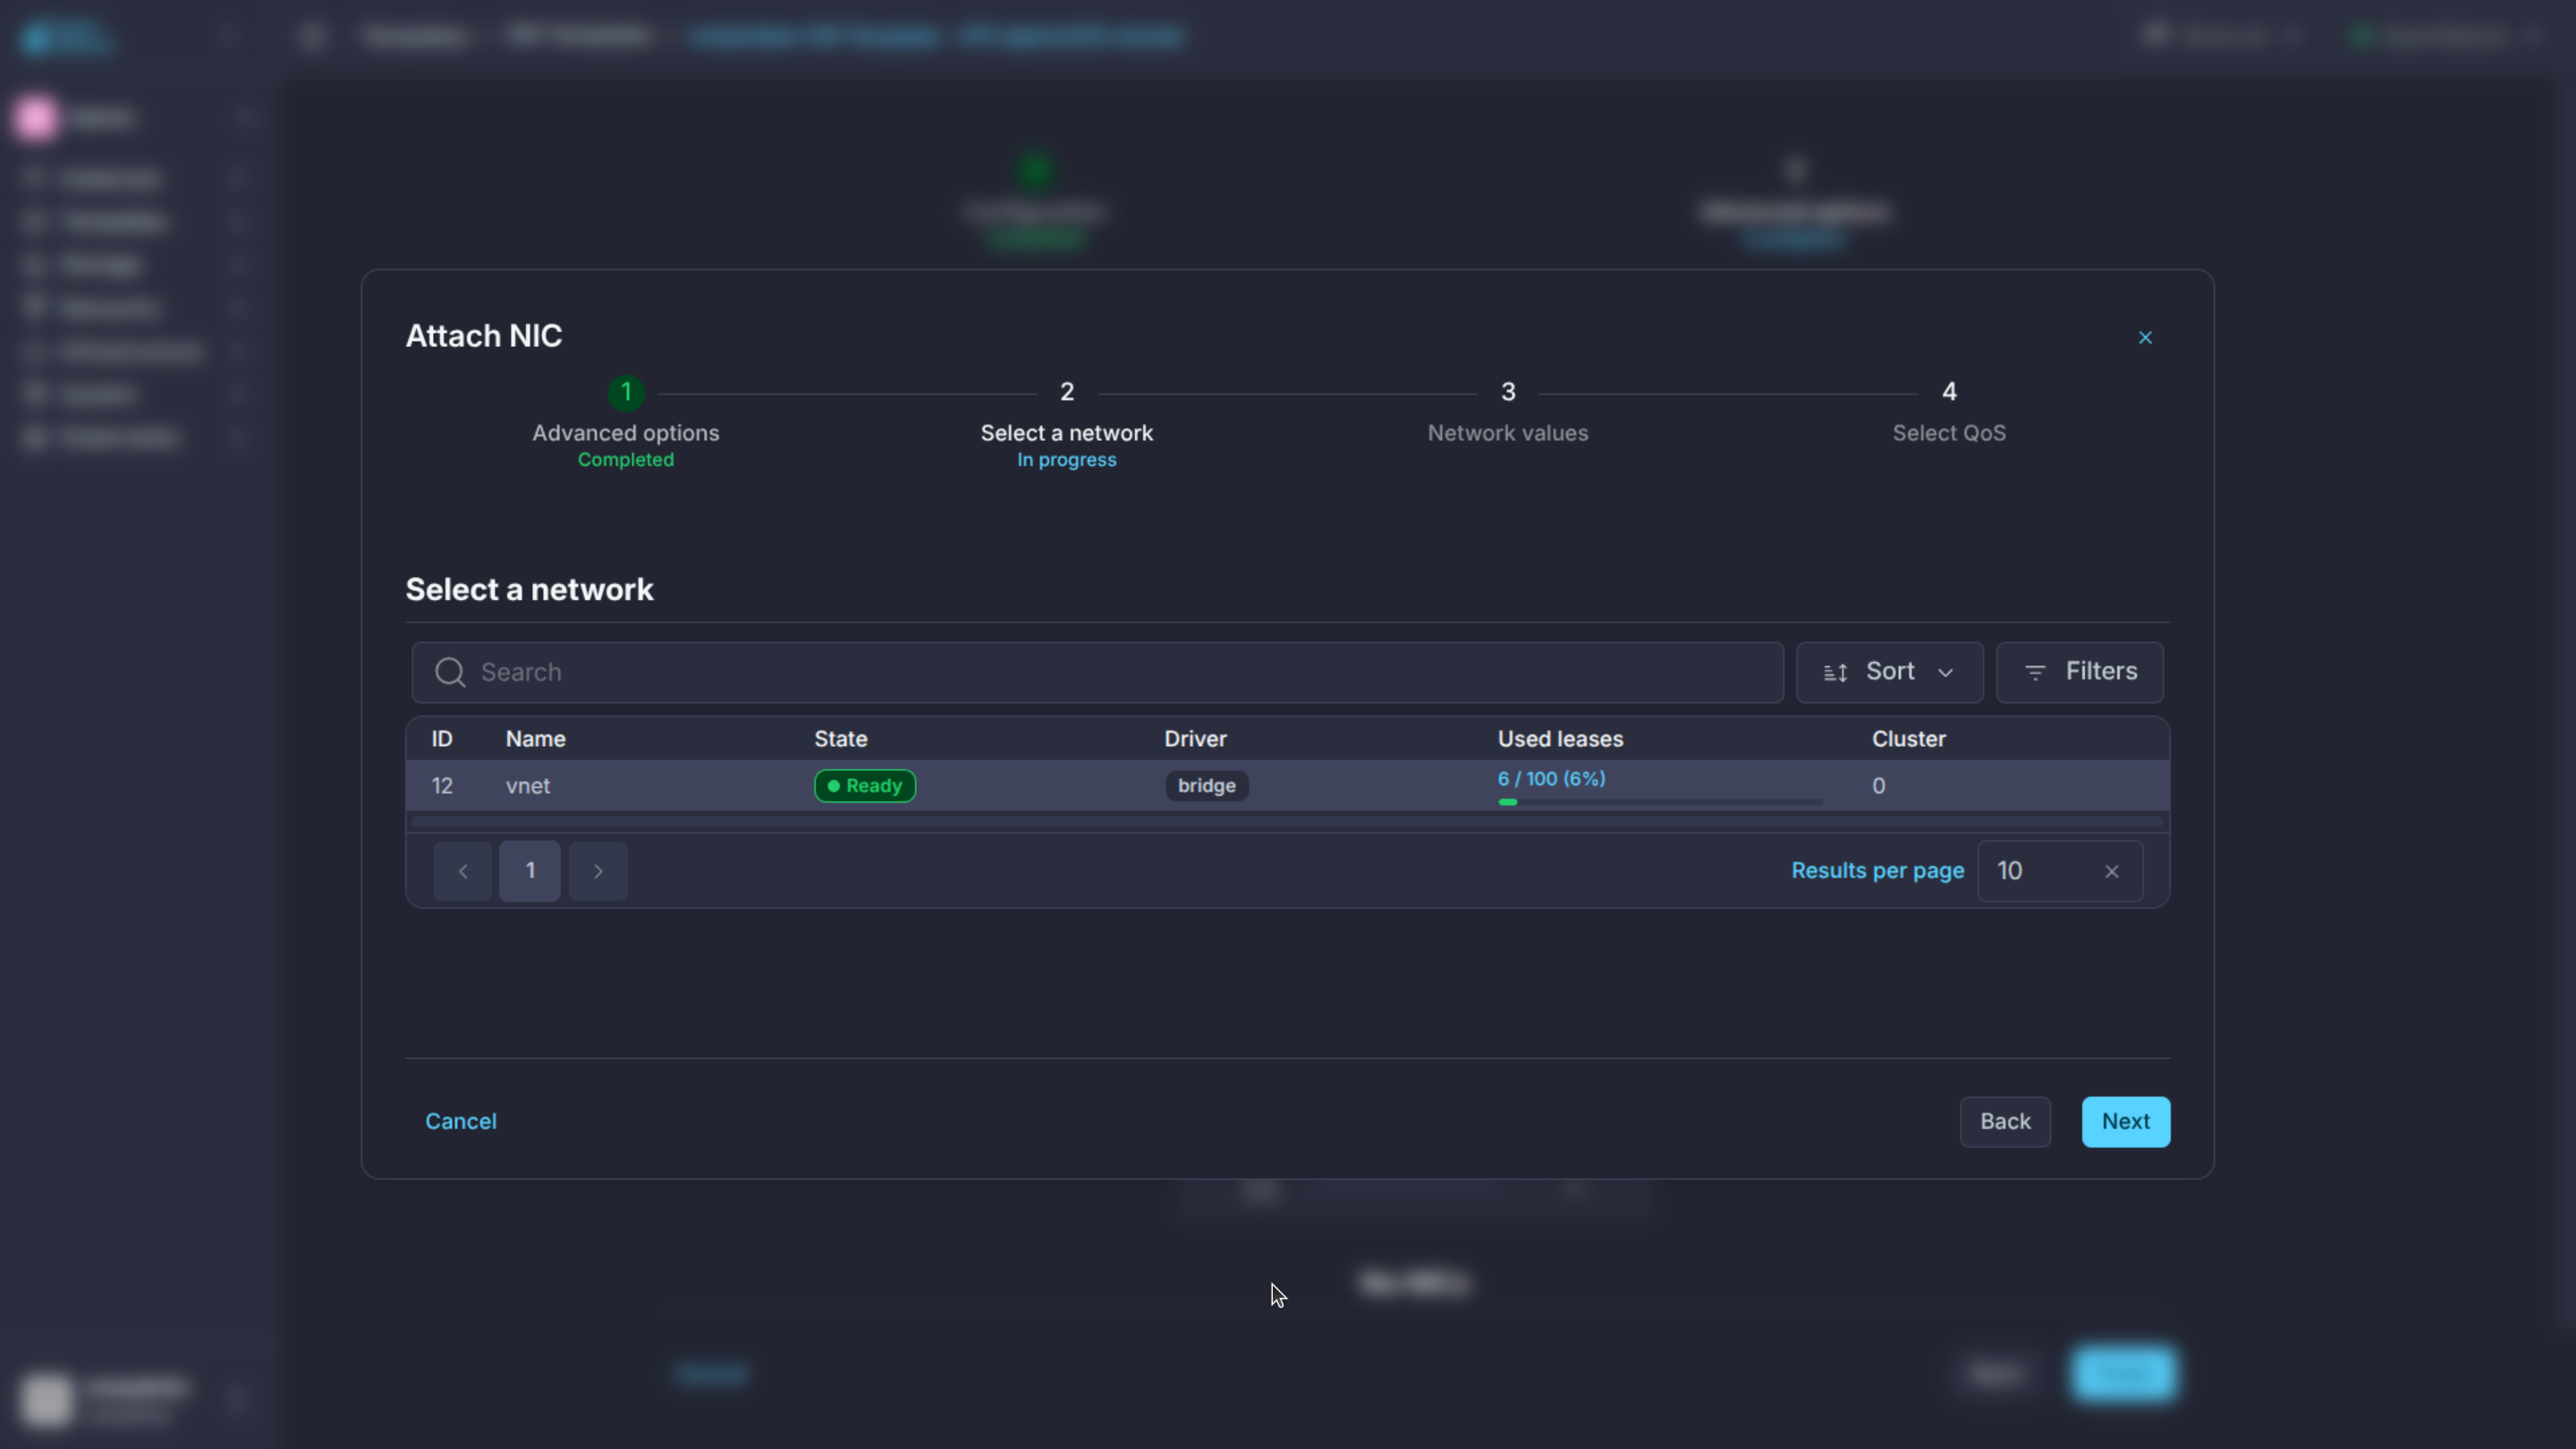Select page 1 in pagination
The width and height of the screenshot is (2576, 1449).
click(x=530, y=871)
